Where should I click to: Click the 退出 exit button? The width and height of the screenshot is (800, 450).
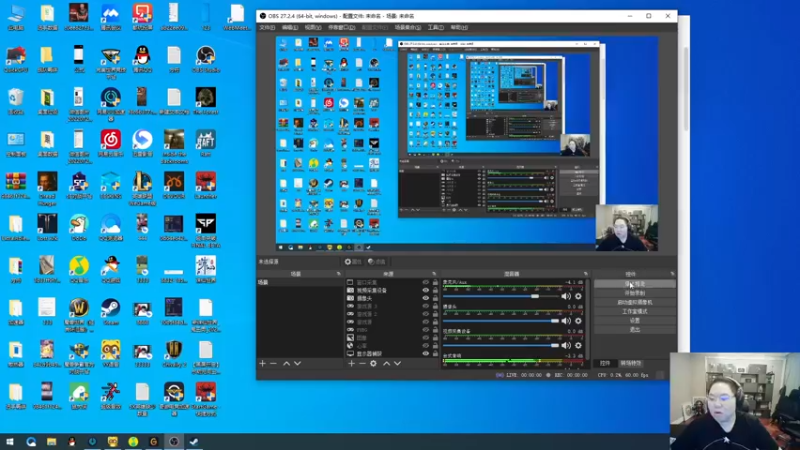point(635,330)
